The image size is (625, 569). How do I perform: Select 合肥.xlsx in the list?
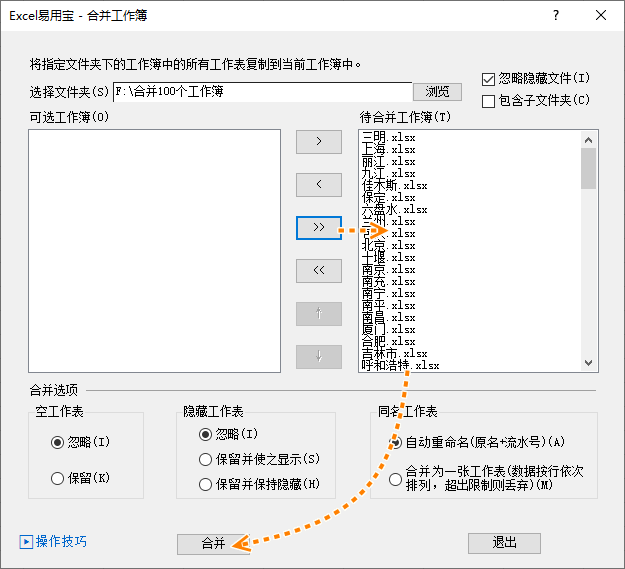pyautogui.click(x=389, y=341)
